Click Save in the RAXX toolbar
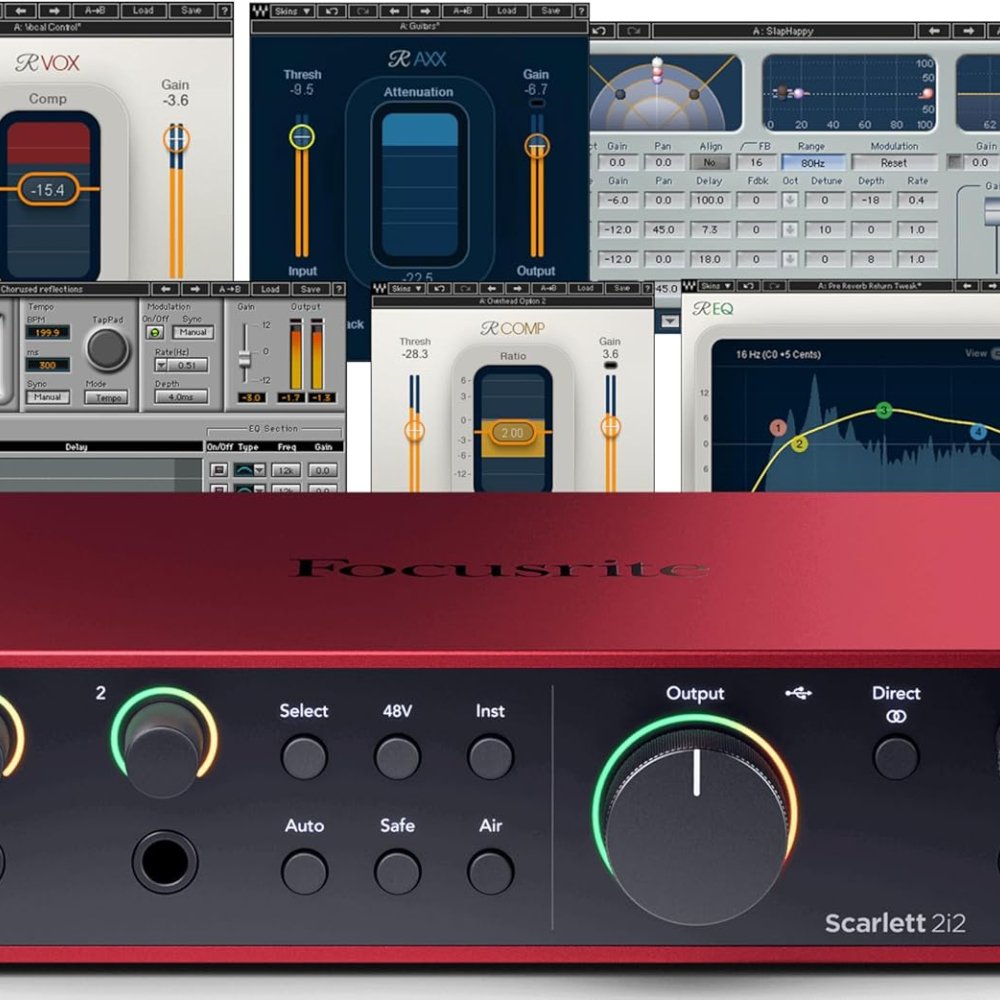The width and height of the screenshot is (1000, 1000). click(550, 11)
